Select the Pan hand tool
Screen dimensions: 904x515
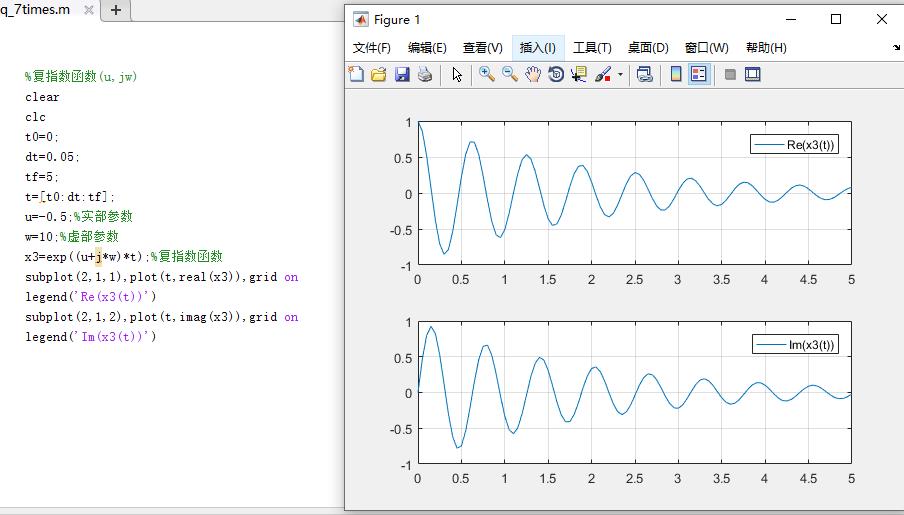pos(533,74)
